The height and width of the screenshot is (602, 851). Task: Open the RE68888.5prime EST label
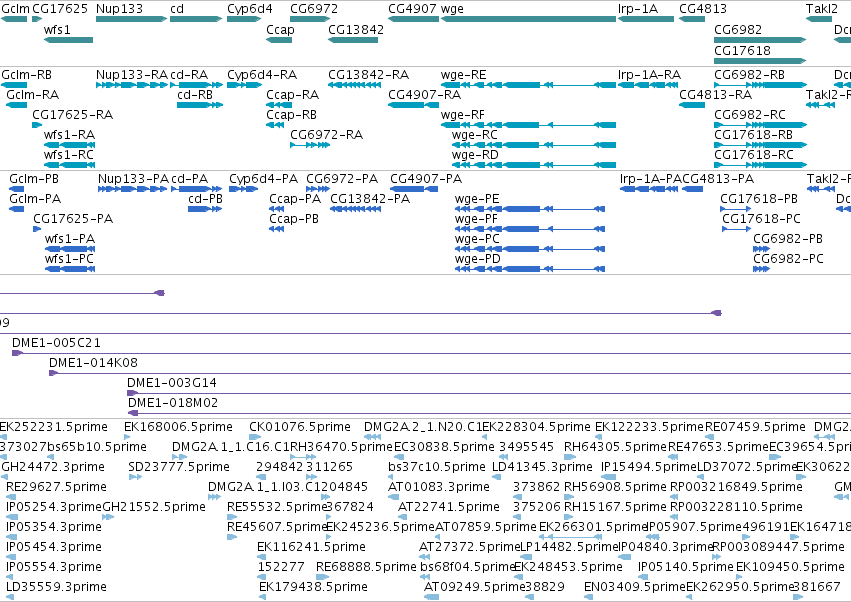pyautogui.click(x=366, y=567)
